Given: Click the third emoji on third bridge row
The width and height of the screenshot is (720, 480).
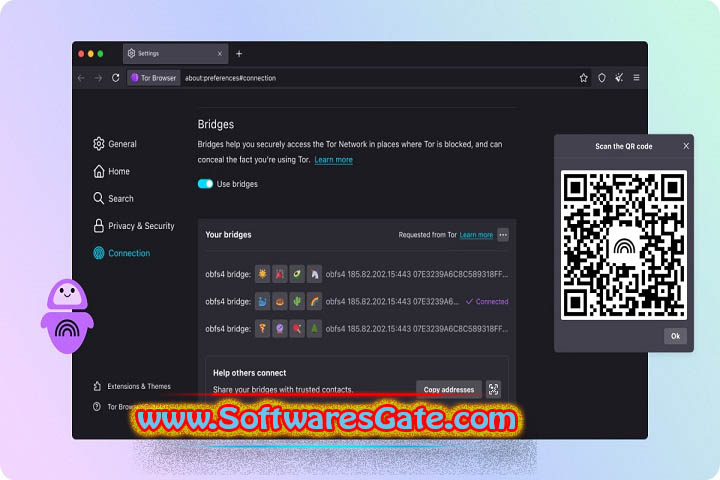Looking at the screenshot, I should point(297,329).
